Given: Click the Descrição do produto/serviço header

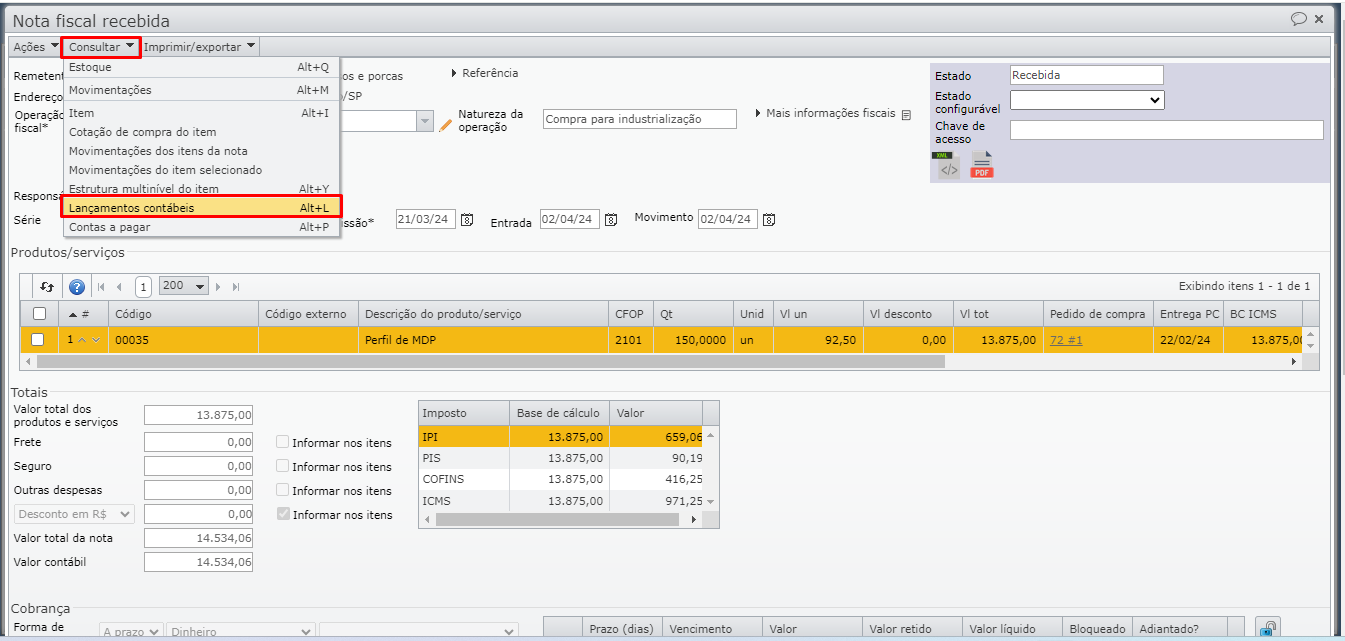Looking at the screenshot, I should pos(484,314).
